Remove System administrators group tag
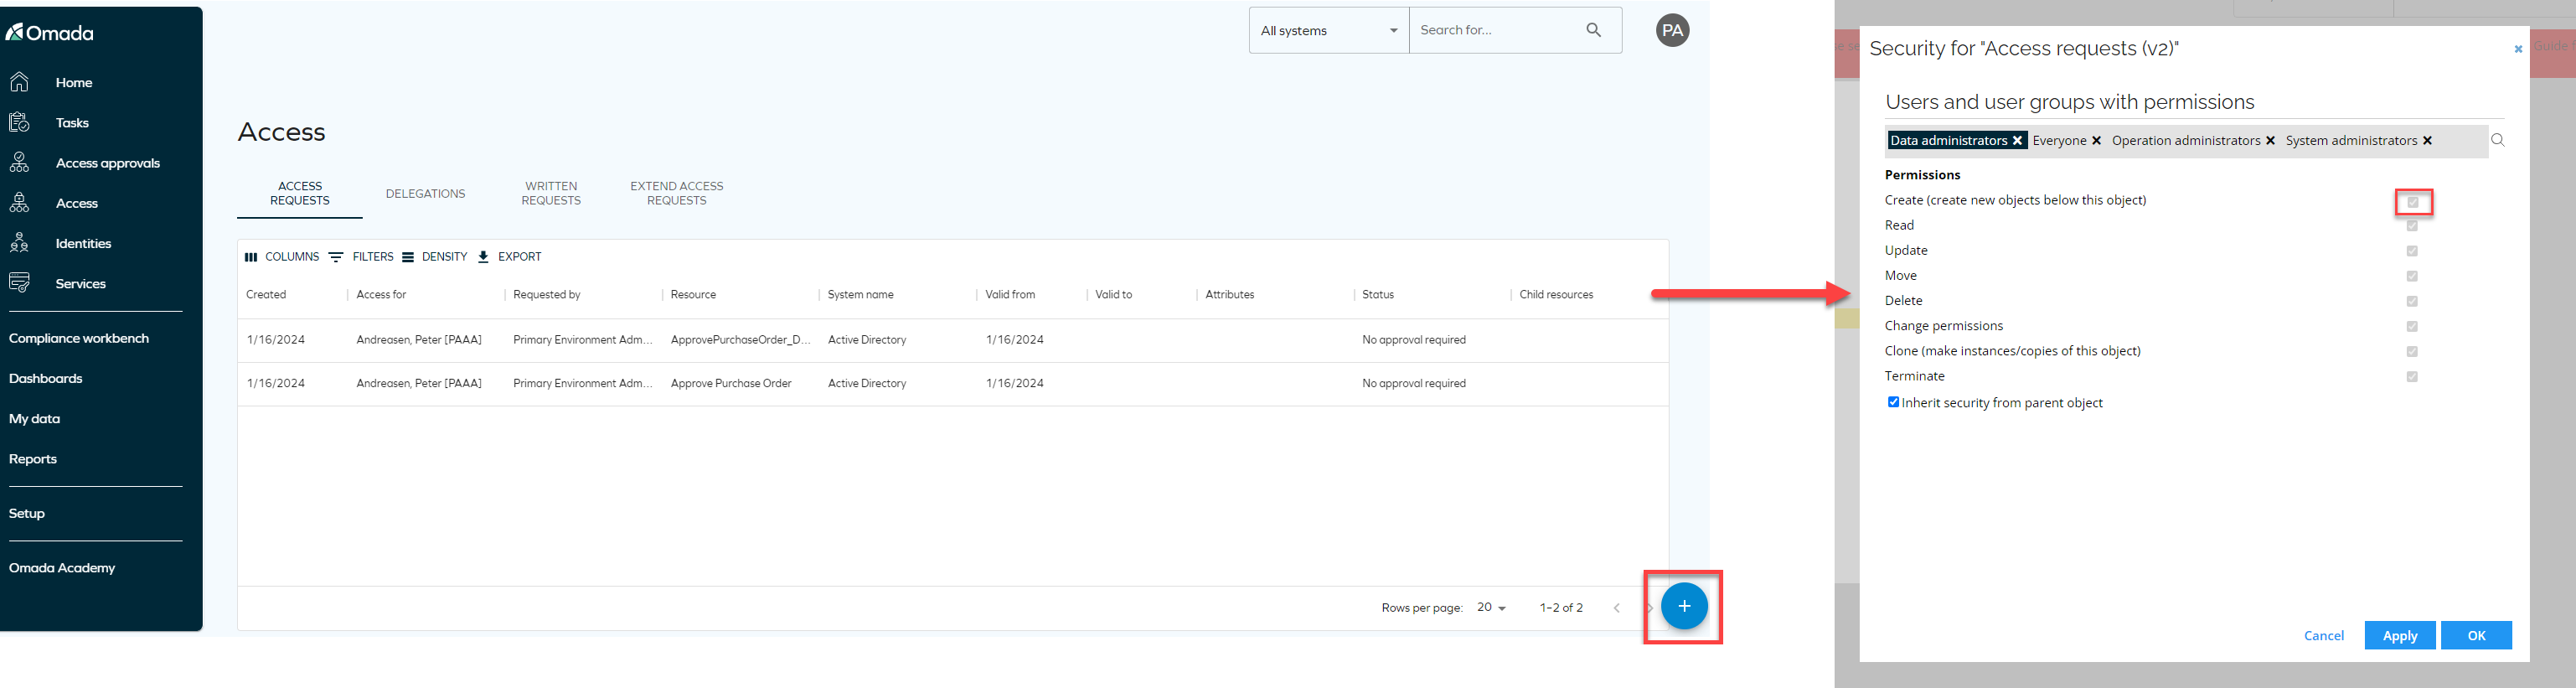Screen dimensions: 2576x688 (2427, 141)
